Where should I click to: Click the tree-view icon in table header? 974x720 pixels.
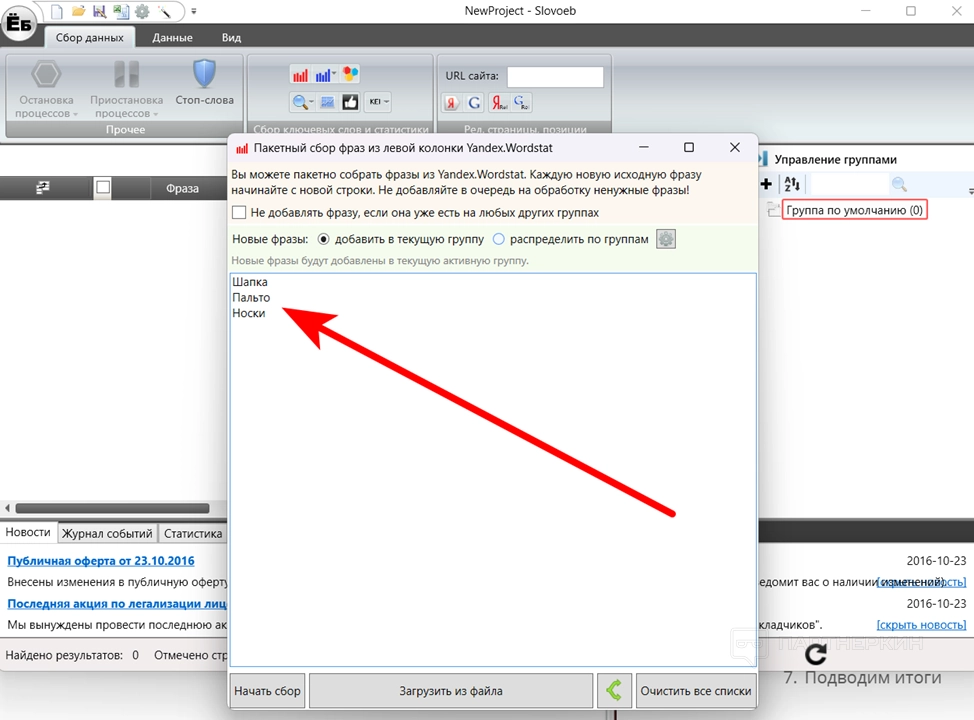click(43, 187)
